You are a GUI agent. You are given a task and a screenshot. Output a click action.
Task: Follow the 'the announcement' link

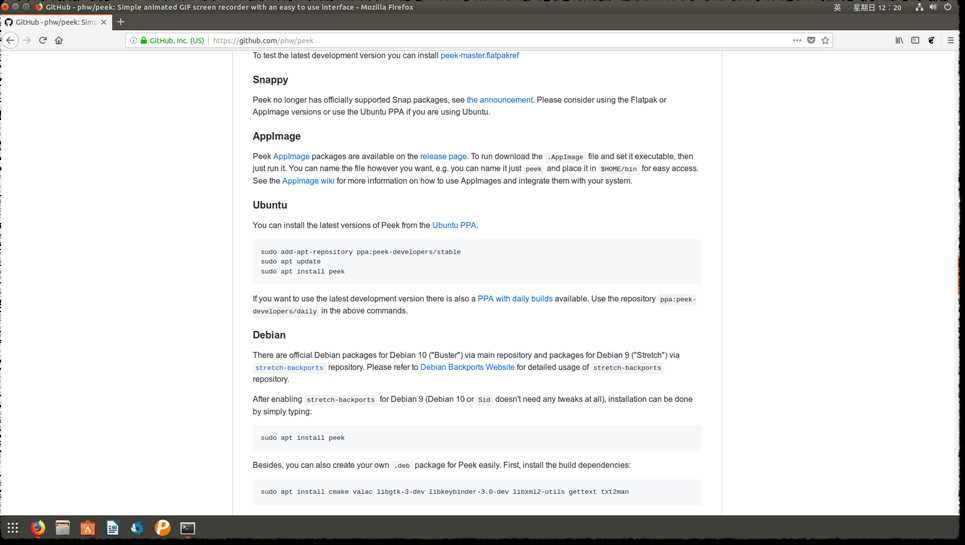tap(500, 100)
